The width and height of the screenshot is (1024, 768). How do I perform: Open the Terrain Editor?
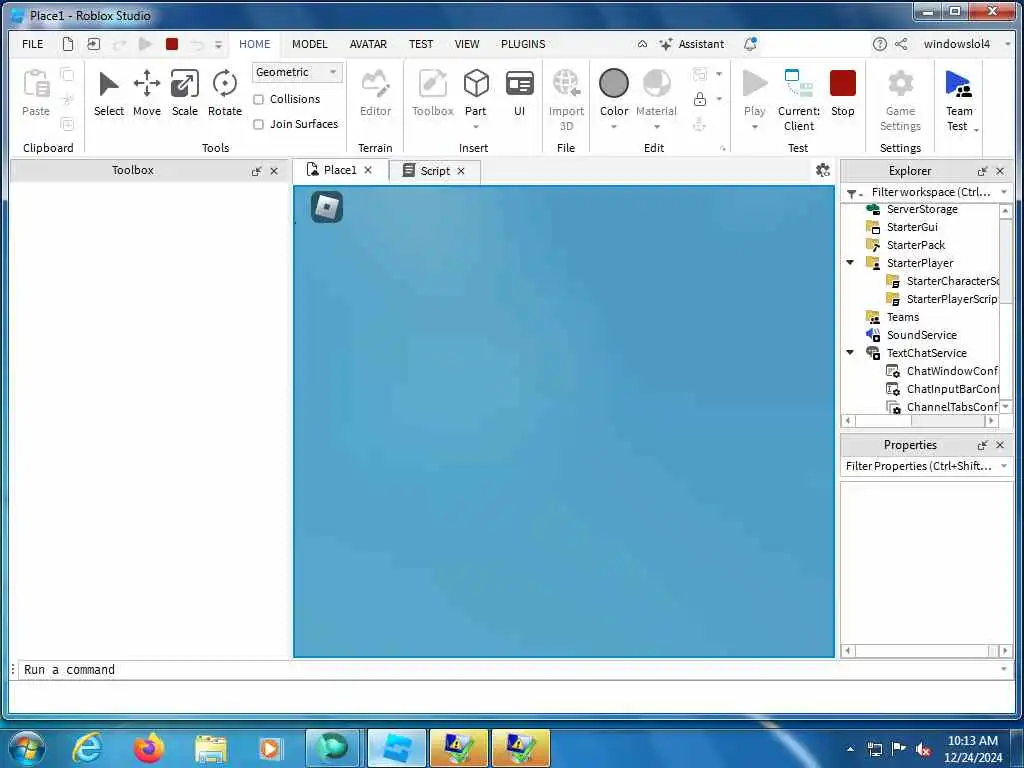pos(376,94)
